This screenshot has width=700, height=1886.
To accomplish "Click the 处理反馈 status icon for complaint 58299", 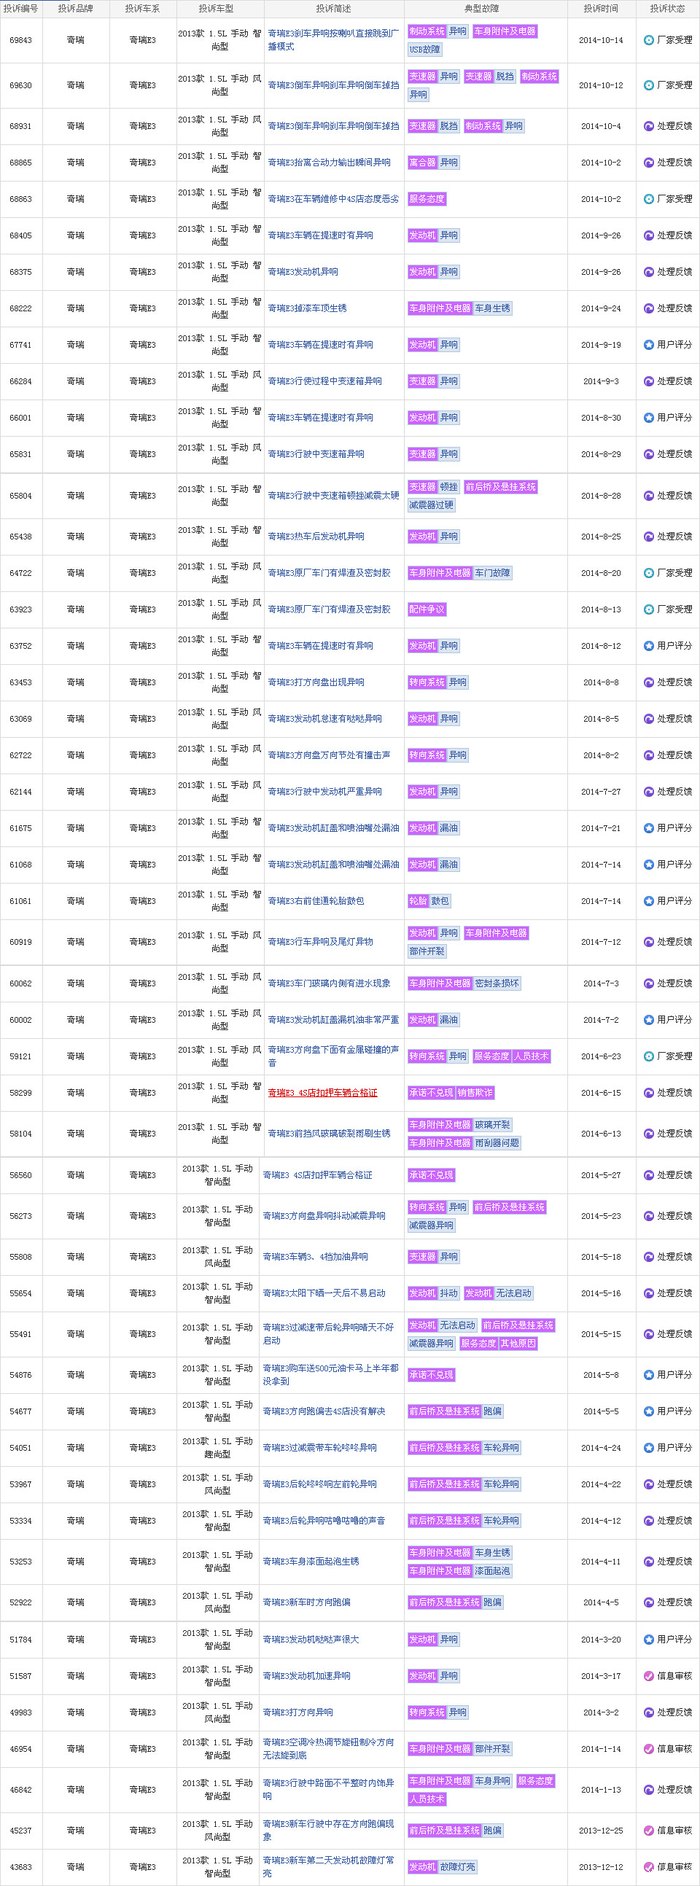I will tap(648, 1093).
